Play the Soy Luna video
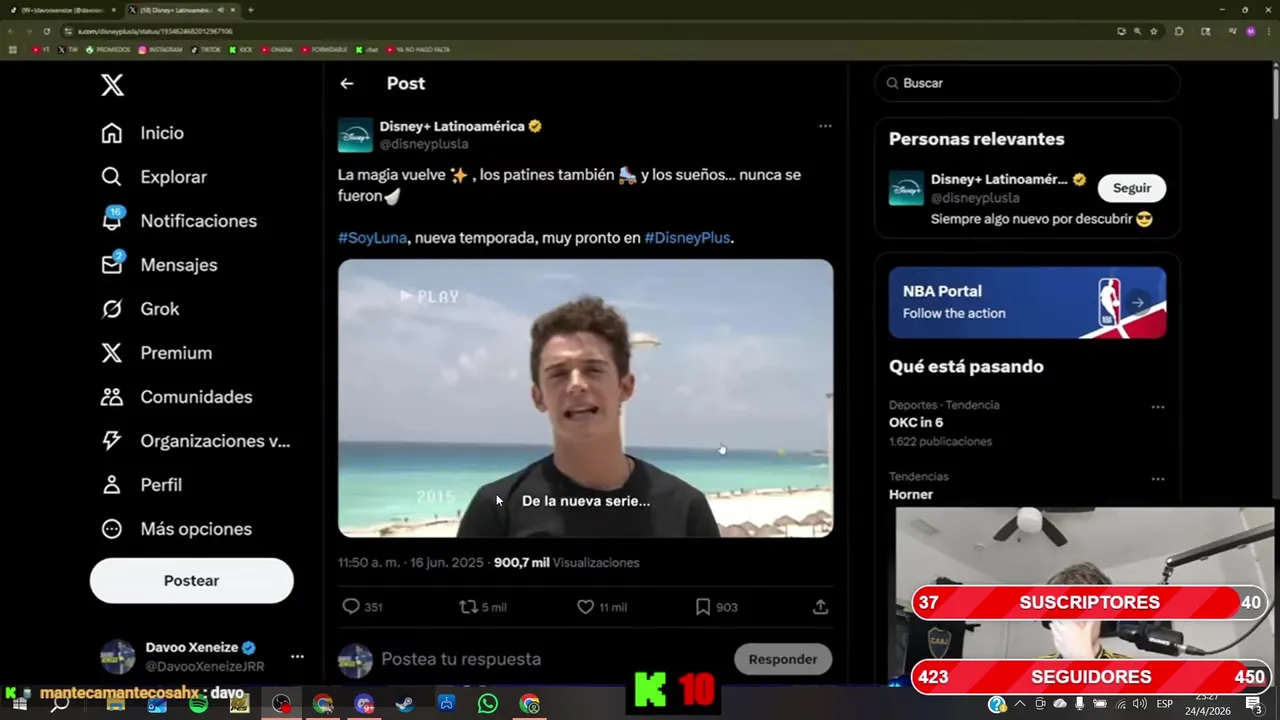The height and width of the screenshot is (720, 1280). pyautogui.click(x=585, y=398)
